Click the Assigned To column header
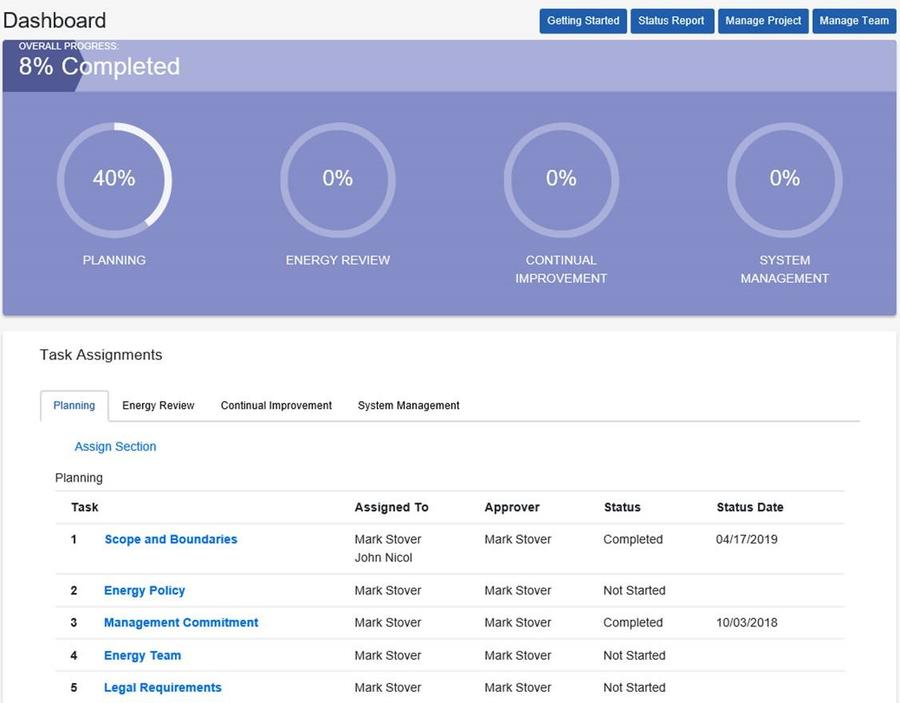This screenshot has width=900, height=703. 391,507
